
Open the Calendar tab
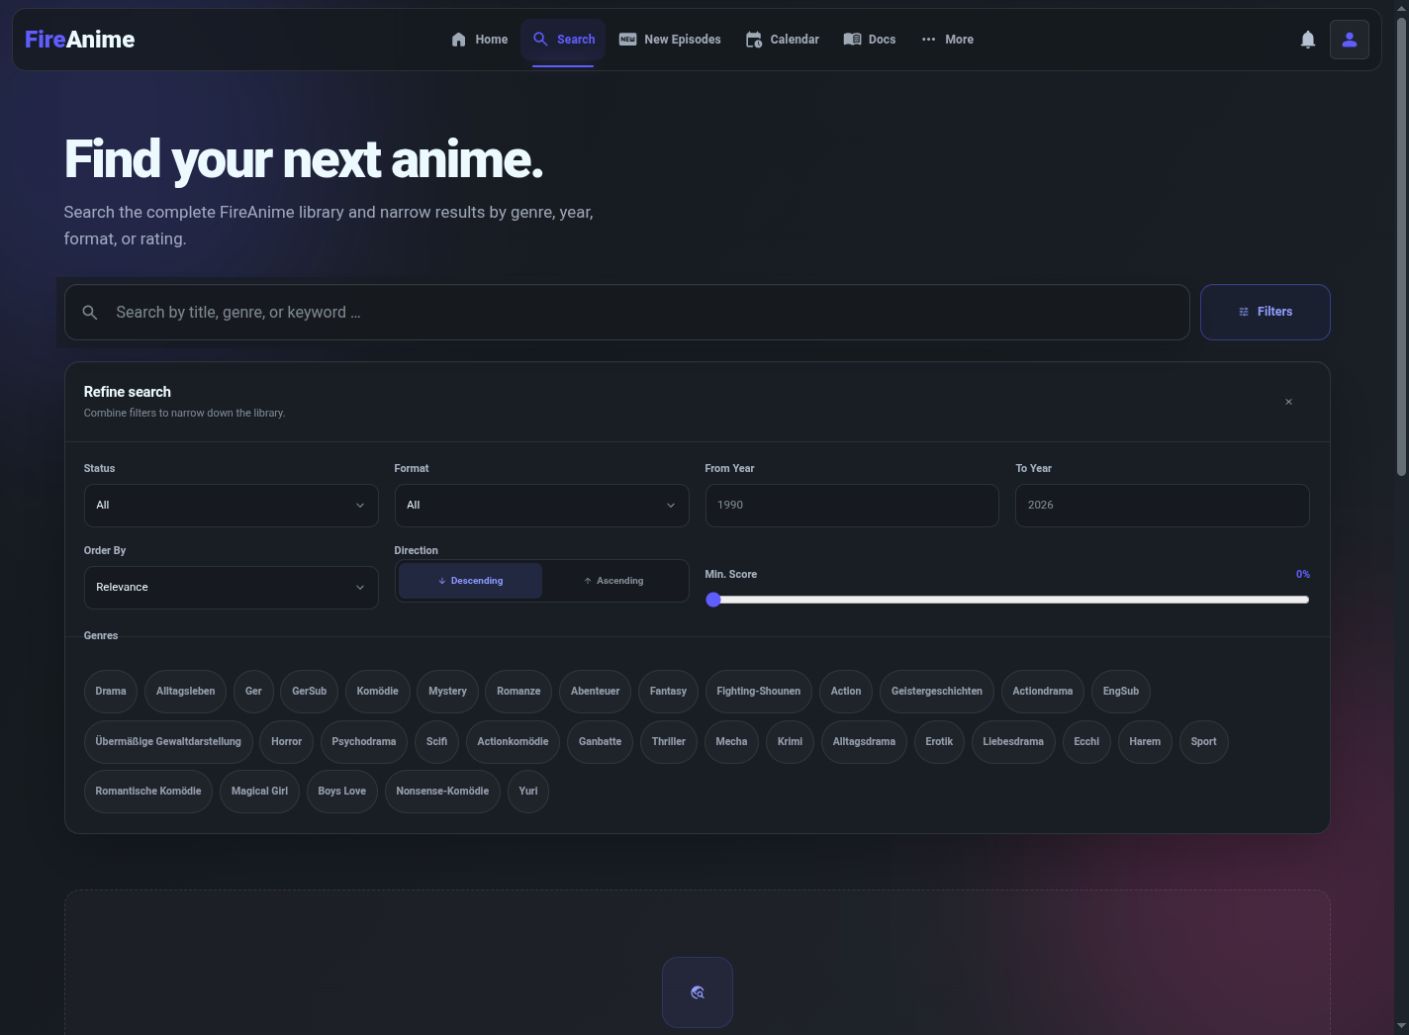point(782,40)
